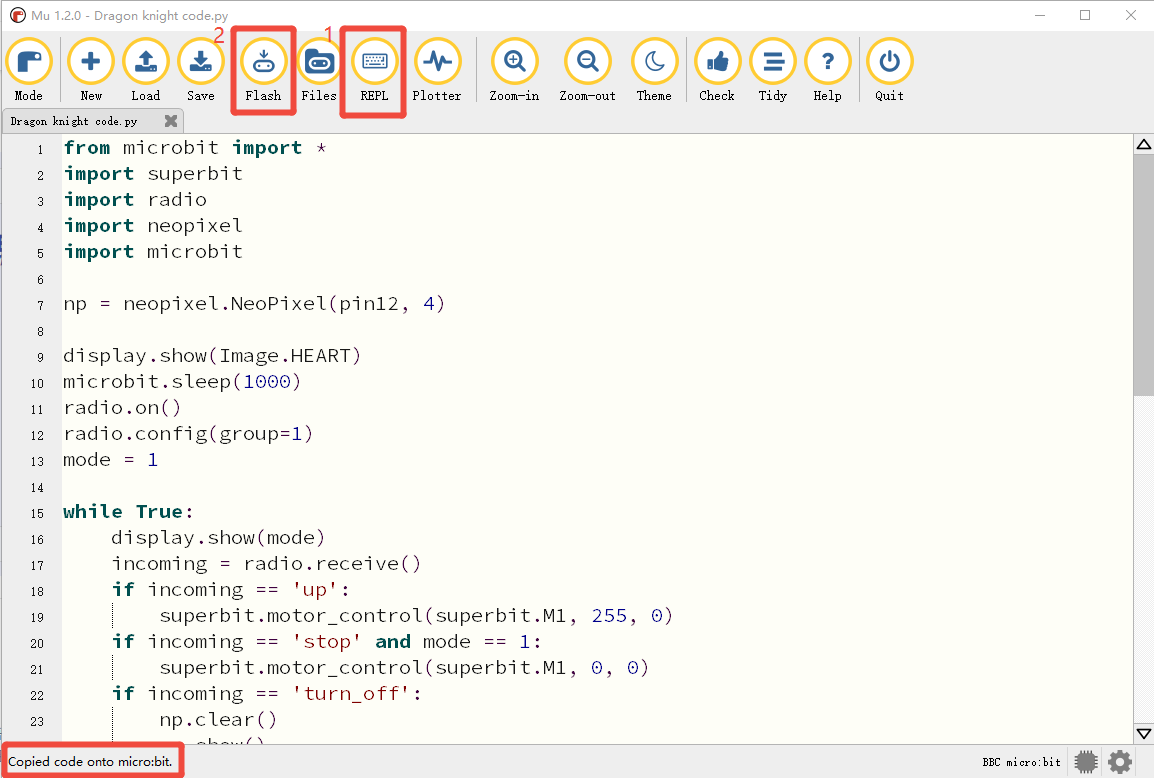Zoom-out the editor text
1154x778 pixels.
[587, 71]
